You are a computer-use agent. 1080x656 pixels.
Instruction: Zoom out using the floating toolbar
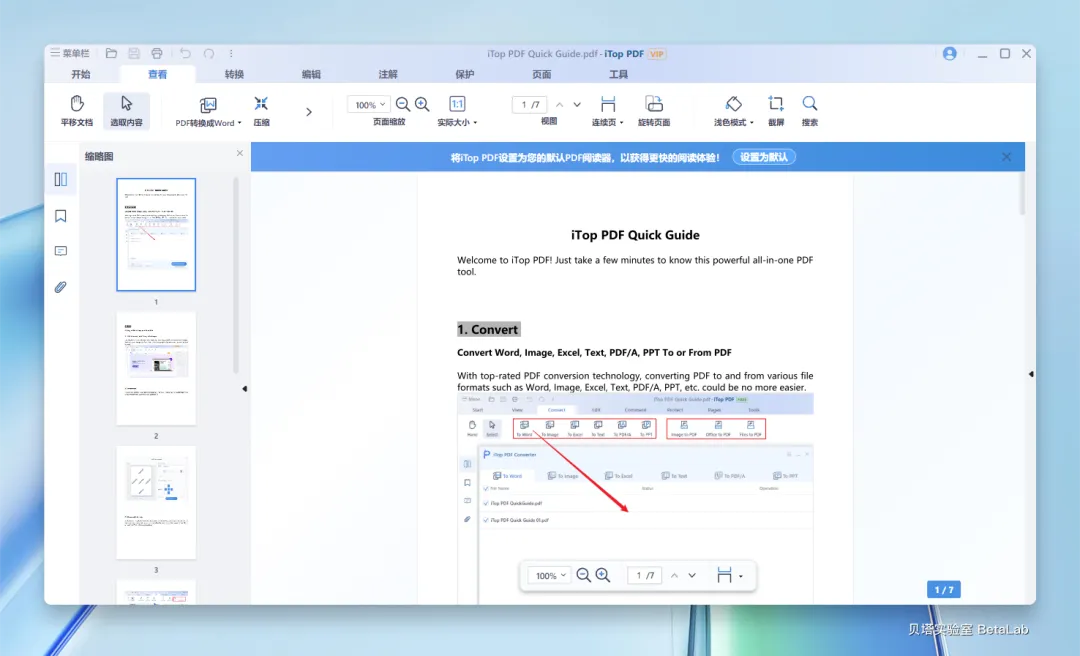click(x=583, y=575)
